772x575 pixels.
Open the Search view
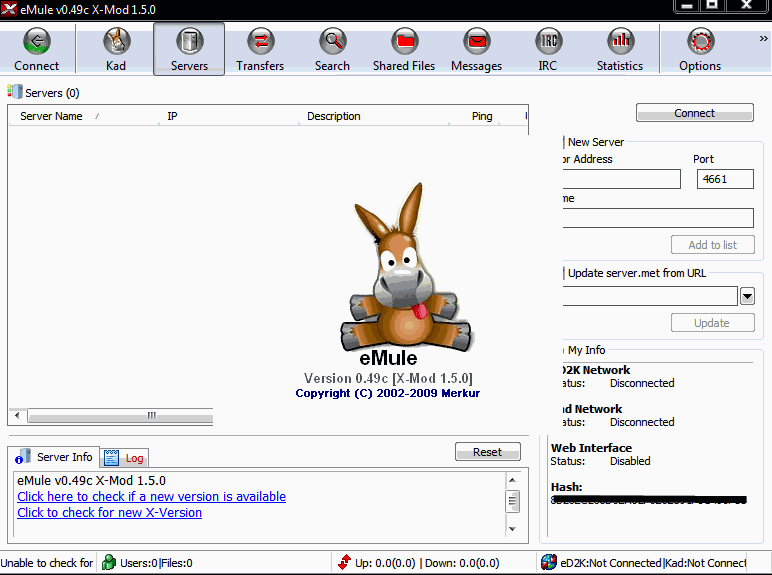[332, 49]
